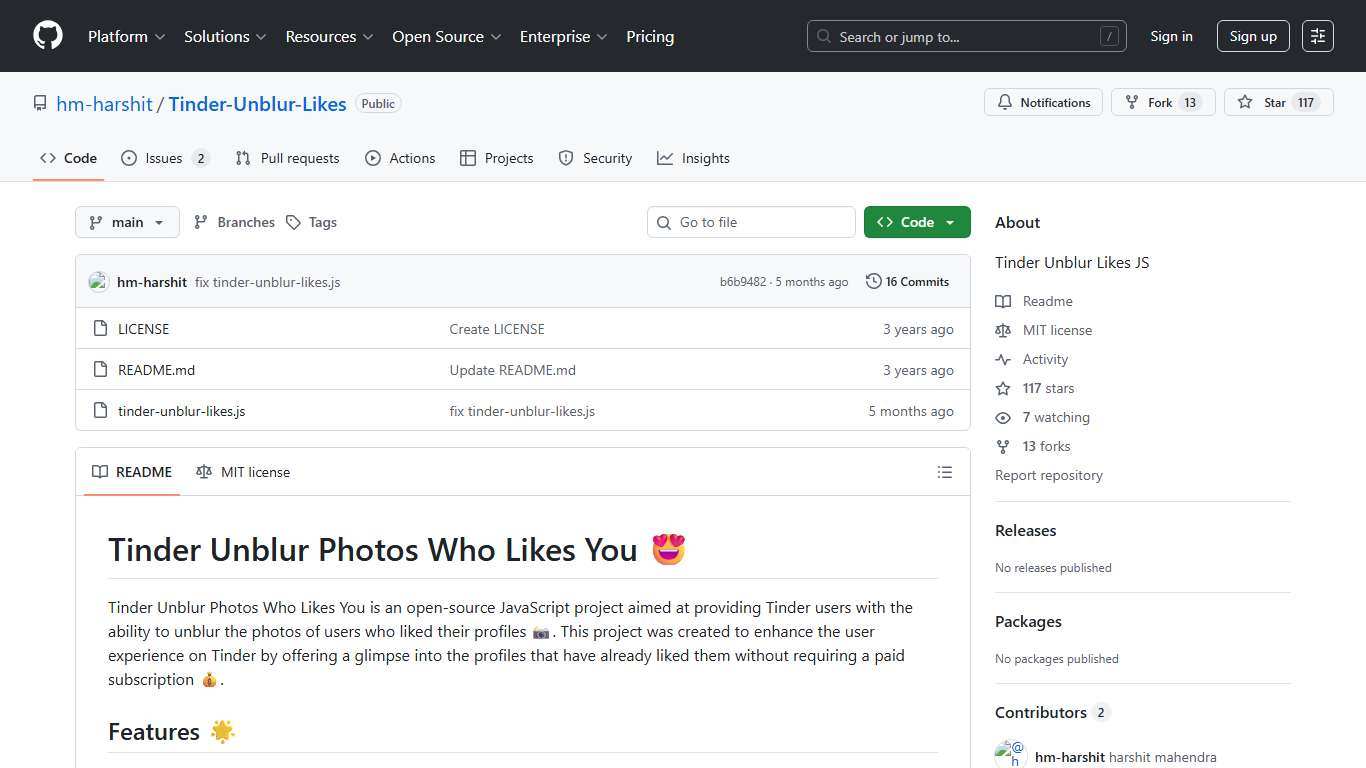Open the hm-harshit profile link
The image size is (1366, 768).
click(104, 103)
